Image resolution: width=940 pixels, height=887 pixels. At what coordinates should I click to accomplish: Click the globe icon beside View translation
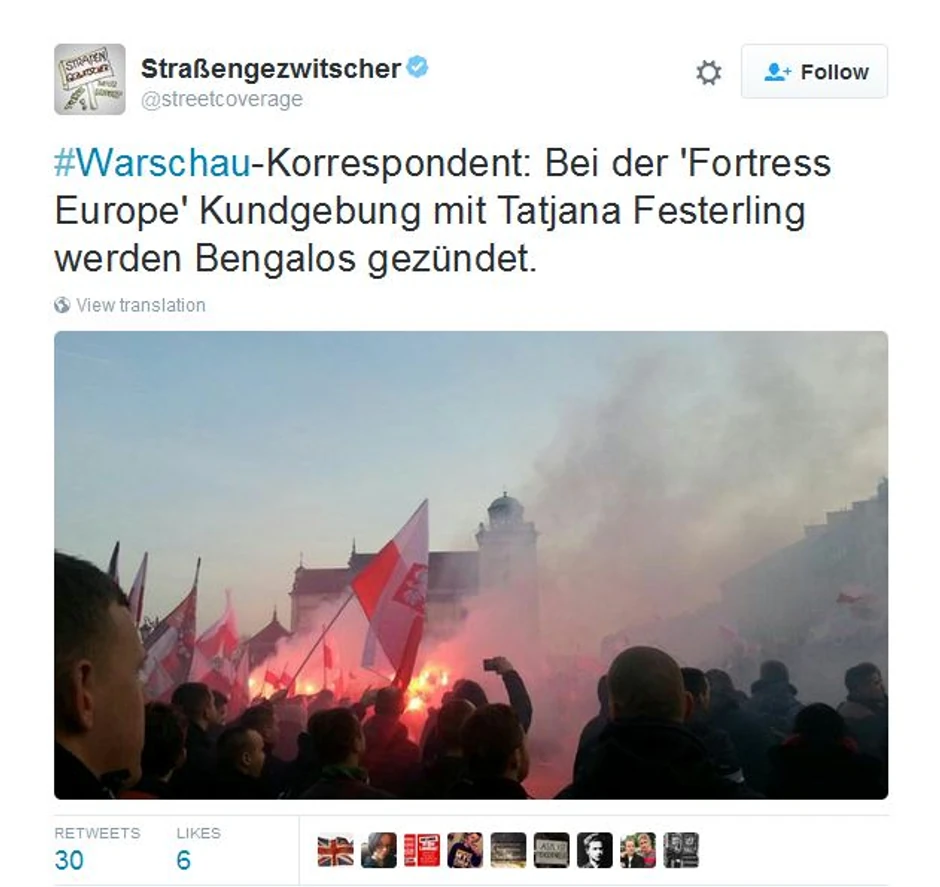pos(62,305)
